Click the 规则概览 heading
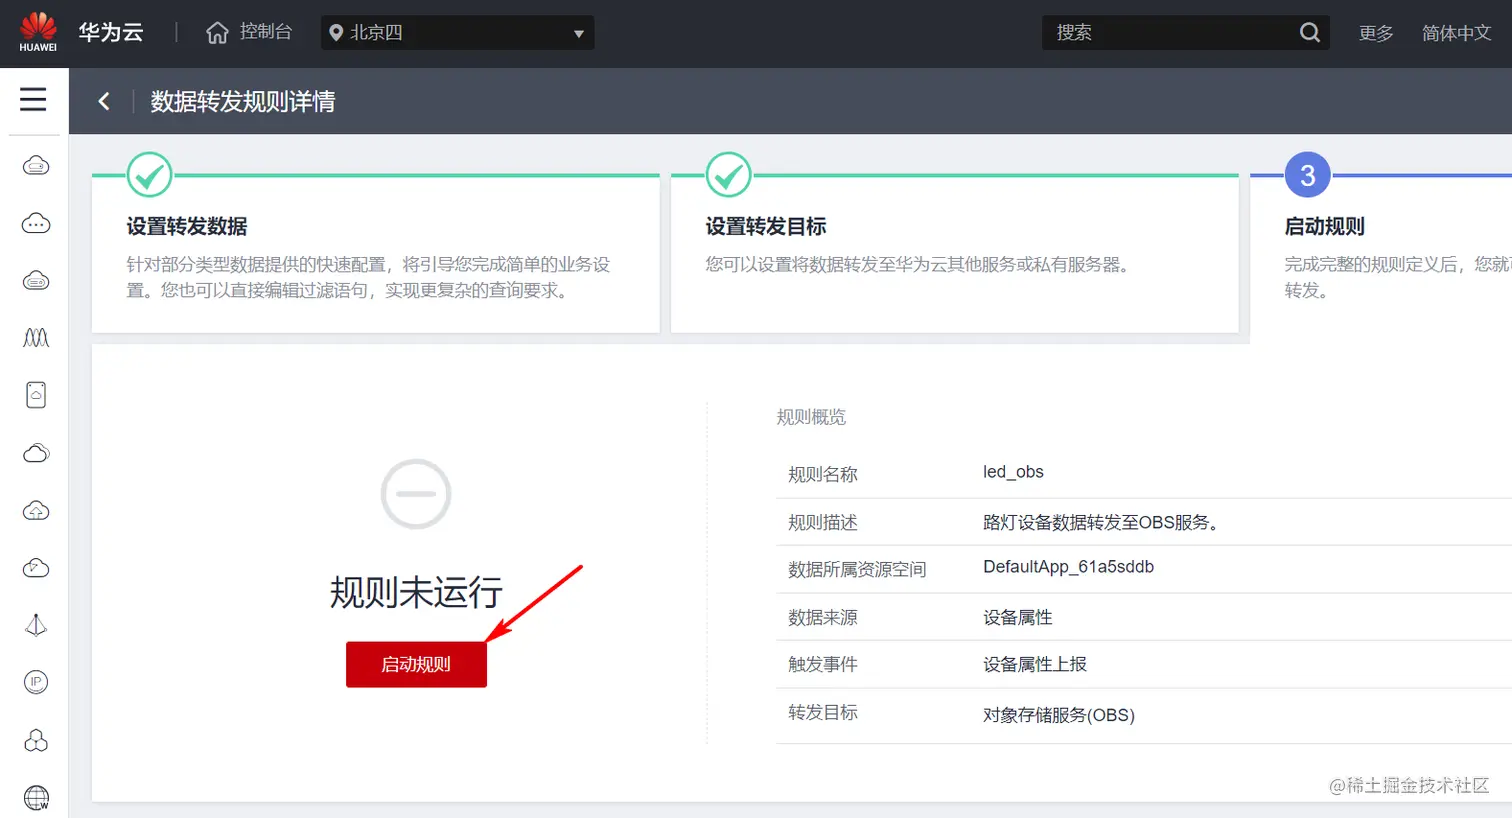Image resolution: width=1512 pixels, height=818 pixels. [811, 417]
